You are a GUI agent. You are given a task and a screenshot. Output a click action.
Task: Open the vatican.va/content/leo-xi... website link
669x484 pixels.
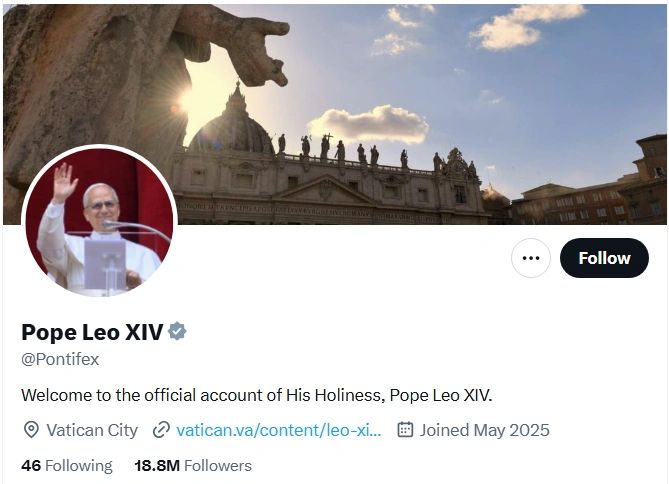[x=279, y=430]
